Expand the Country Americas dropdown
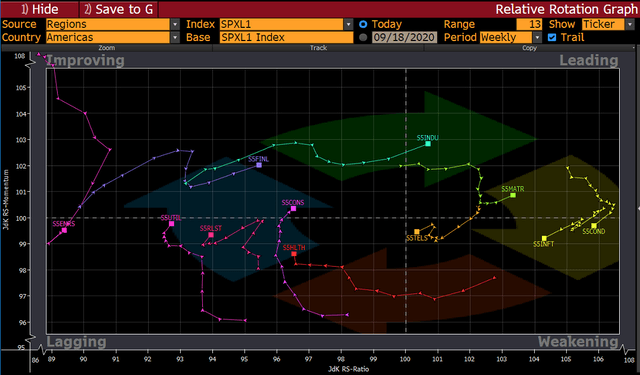This screenshot has width=640, height=375. point(175,38)
